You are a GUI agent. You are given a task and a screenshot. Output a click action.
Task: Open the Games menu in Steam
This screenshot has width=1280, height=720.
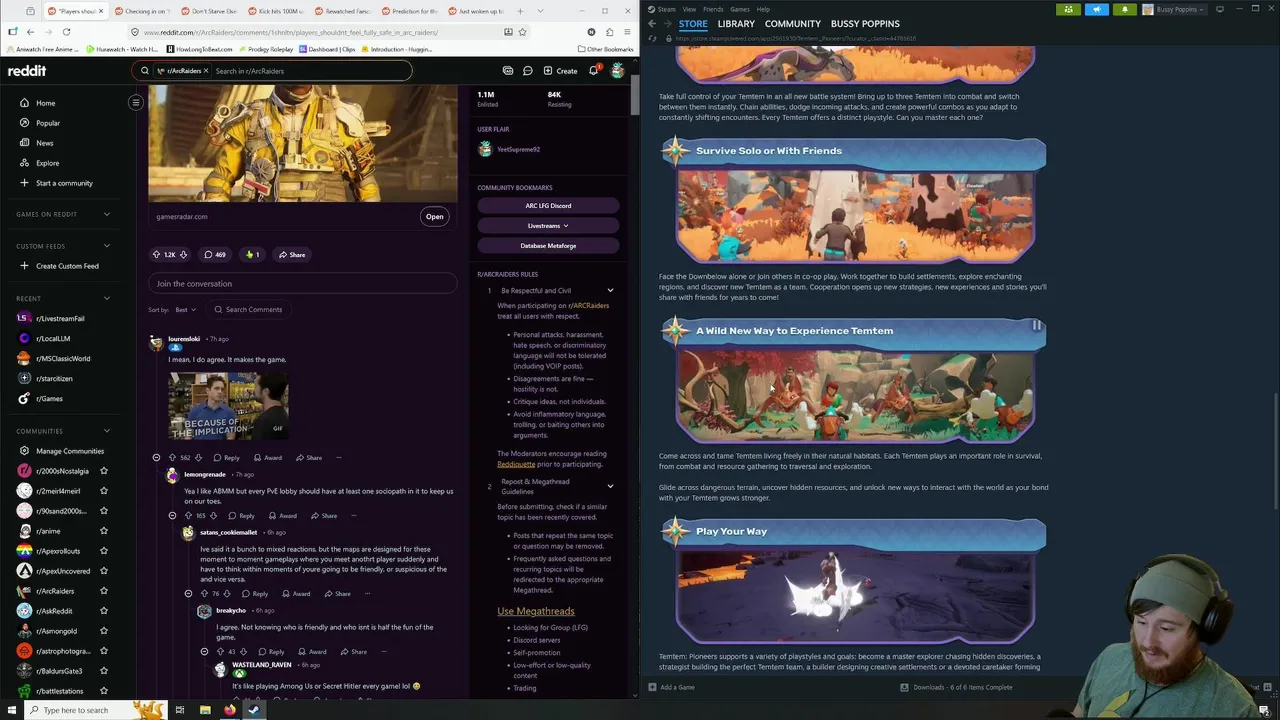click(739, 9)
